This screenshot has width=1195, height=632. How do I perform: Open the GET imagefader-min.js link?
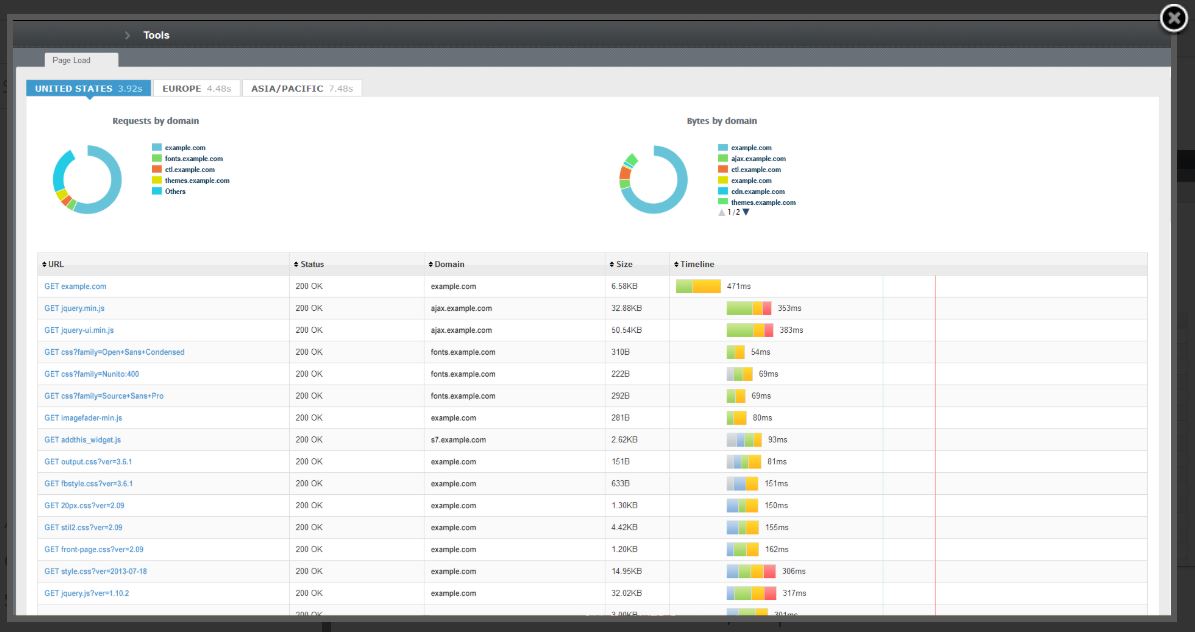click(83, 418)
